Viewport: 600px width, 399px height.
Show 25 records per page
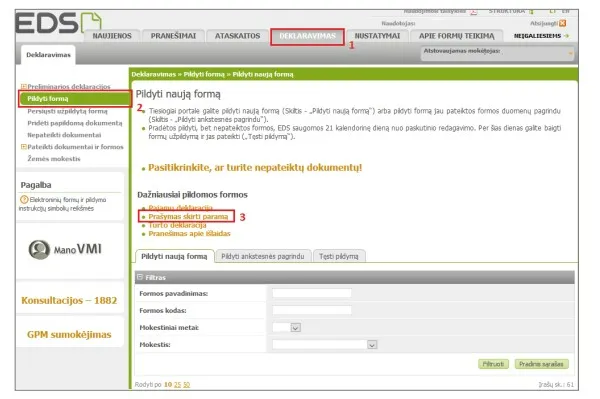point(178,385)
